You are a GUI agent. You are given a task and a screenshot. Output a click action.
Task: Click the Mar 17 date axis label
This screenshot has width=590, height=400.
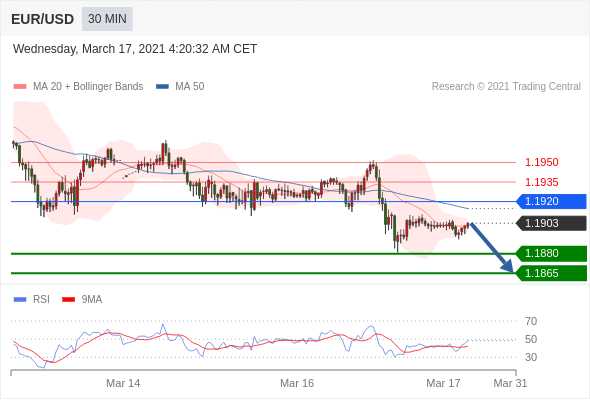(x=443, y=383)
